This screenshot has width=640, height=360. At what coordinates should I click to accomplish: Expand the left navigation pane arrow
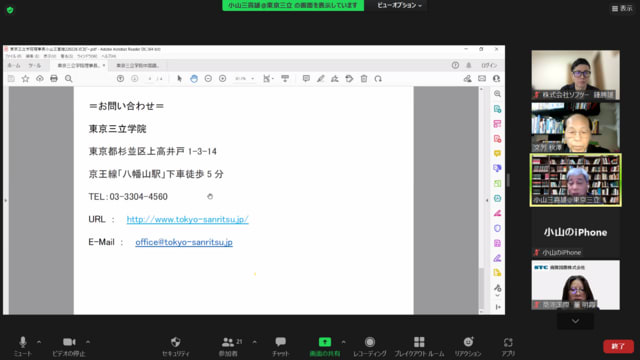pos(5,200)
